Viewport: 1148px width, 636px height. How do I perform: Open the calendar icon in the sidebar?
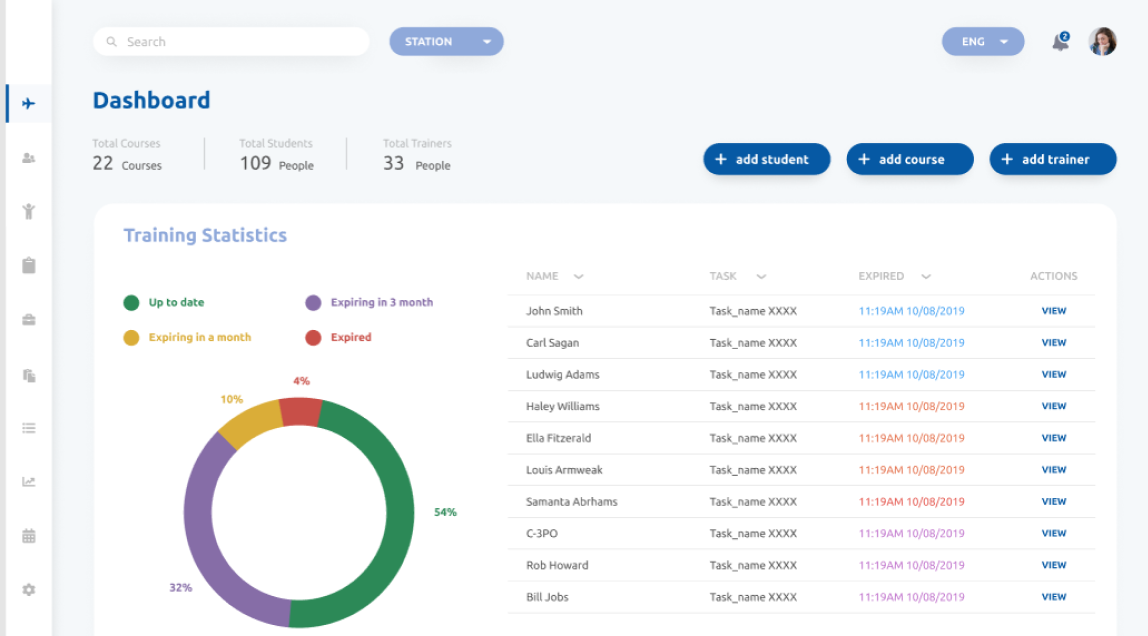point(28,535)
